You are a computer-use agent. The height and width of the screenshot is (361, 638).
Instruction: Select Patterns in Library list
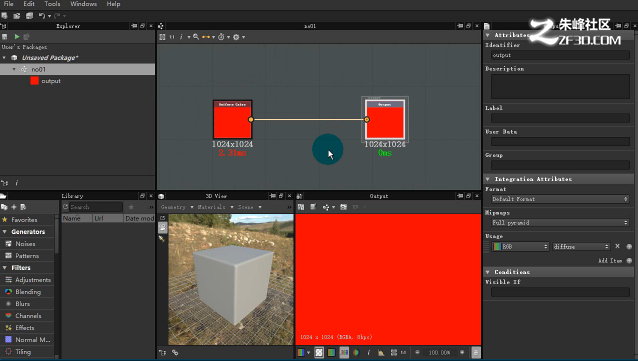[27, 256]
